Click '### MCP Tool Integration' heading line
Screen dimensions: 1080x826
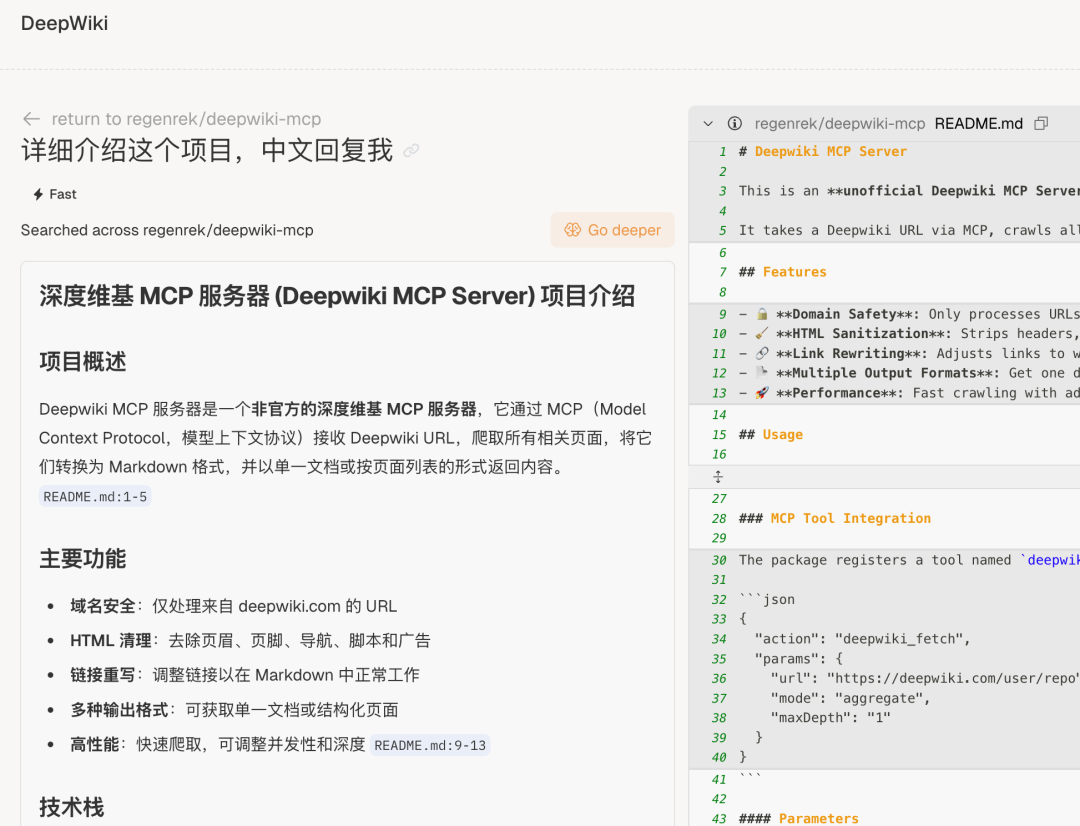pyautogui.click(x=835, y=519)
